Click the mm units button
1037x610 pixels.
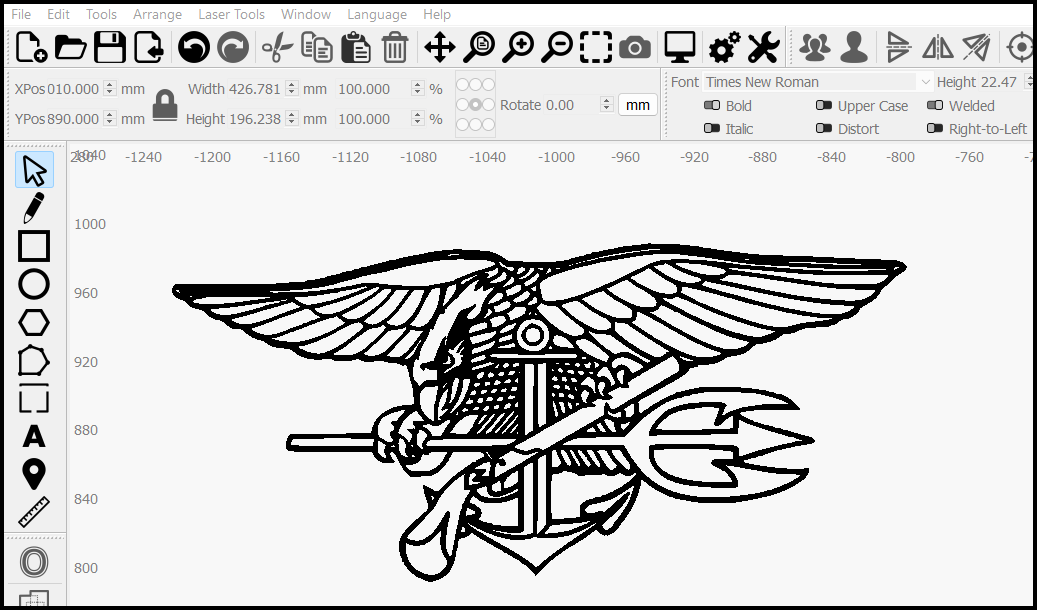click(x=638, y=105)
